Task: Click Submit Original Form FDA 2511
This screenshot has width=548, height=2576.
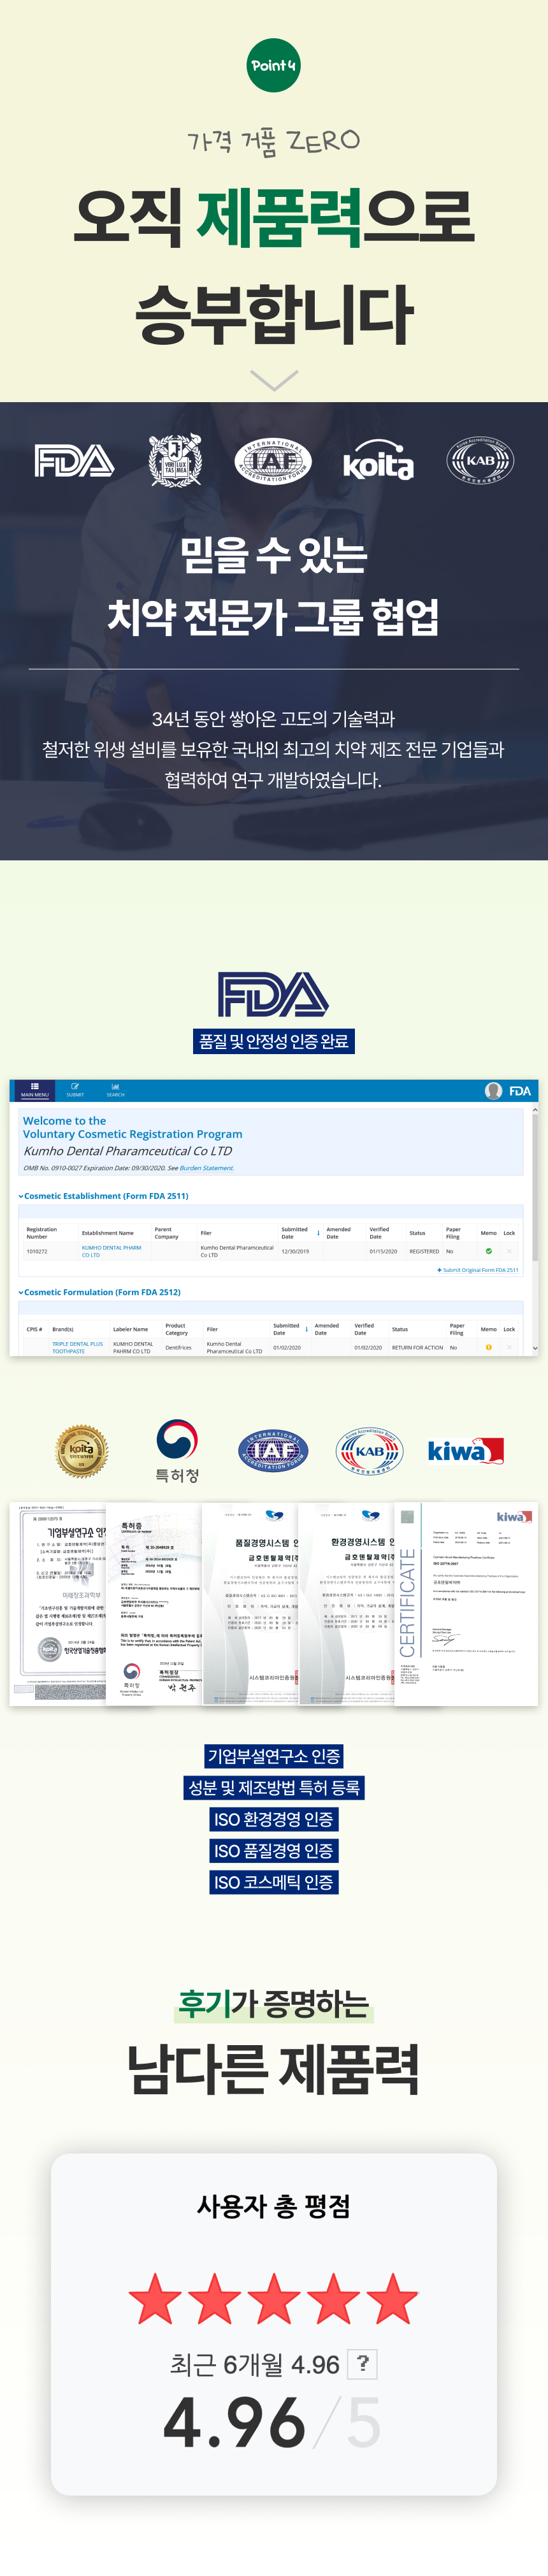Action: [477, 1270]
